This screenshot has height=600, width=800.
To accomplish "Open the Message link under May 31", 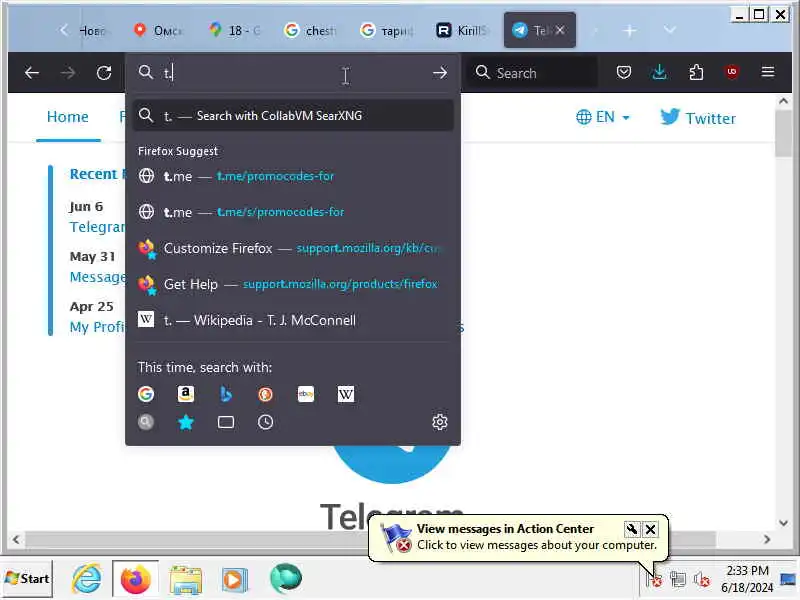I will (x=97, y=277).
